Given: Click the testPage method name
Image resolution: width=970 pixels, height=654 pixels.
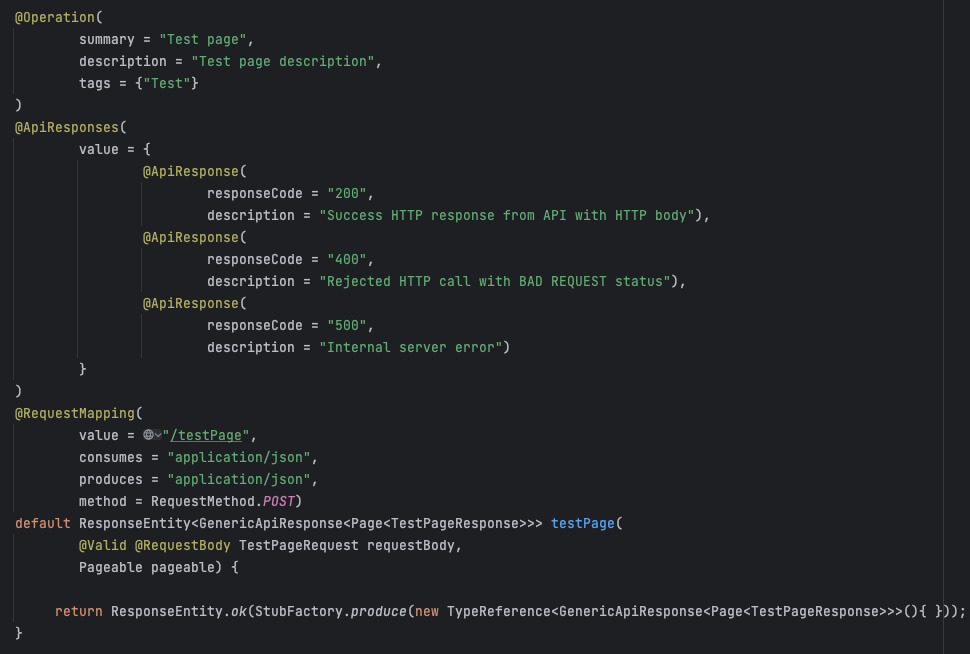Looking at the screenshot, I should (x=582, y=523).
